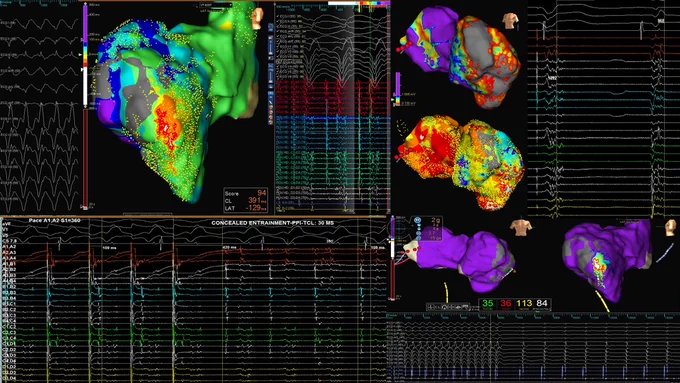
Task: Click the large blue round icon in the contact force panel
Action: (x=418, y=221)
